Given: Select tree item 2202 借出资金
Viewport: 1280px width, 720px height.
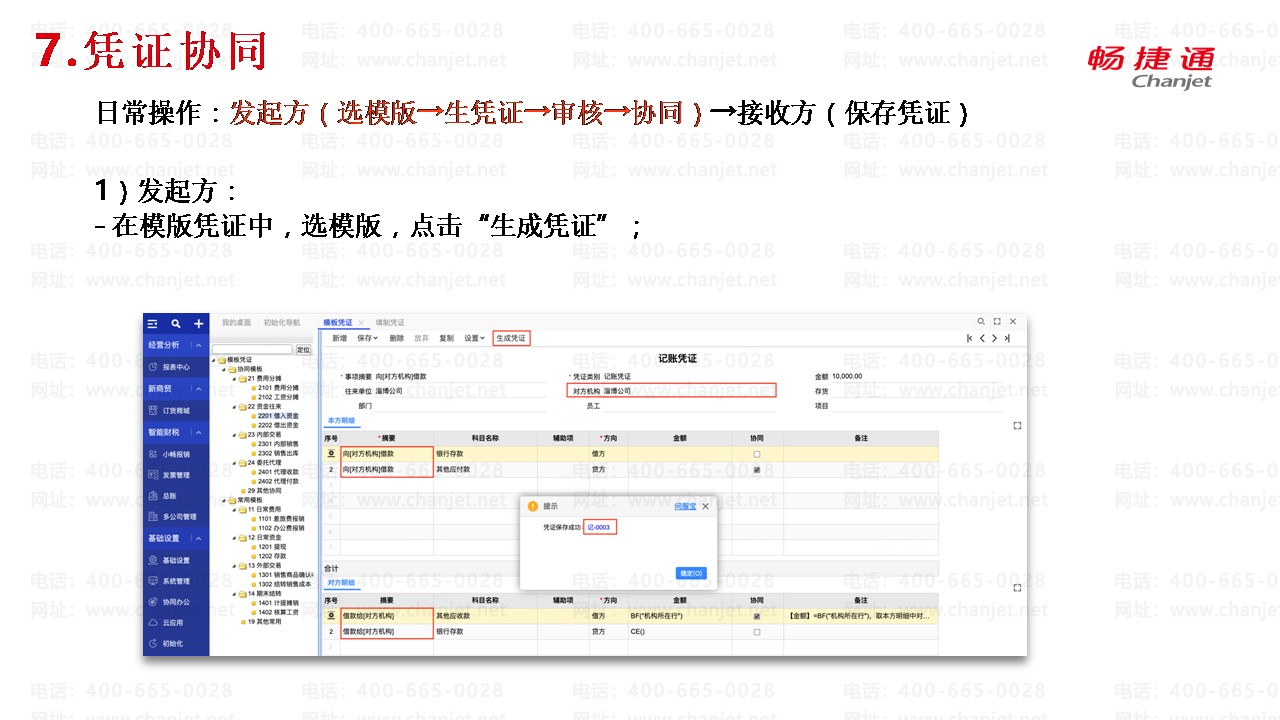Looking at the screenshot, I should tap(277, 425).
